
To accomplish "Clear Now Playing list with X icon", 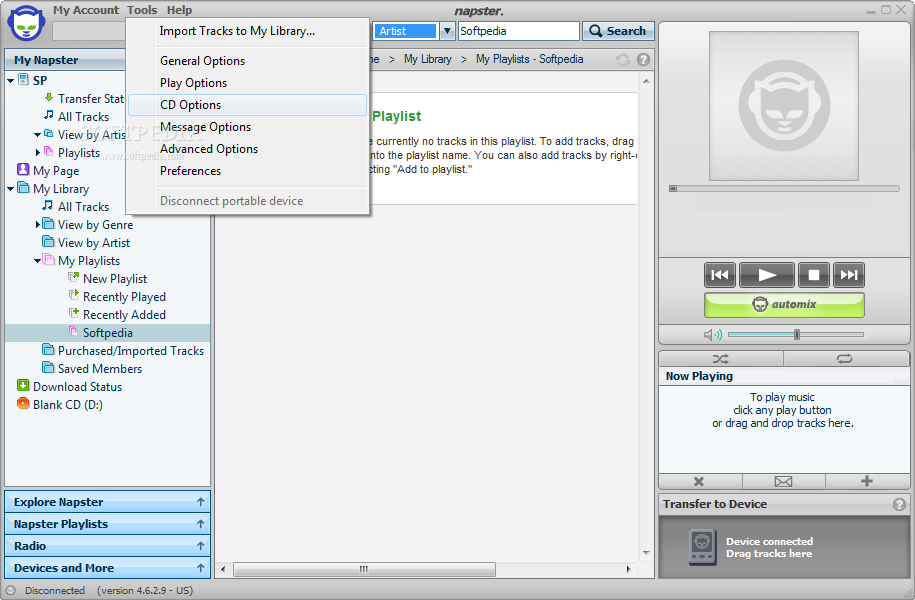I will (x=699, y=482).
